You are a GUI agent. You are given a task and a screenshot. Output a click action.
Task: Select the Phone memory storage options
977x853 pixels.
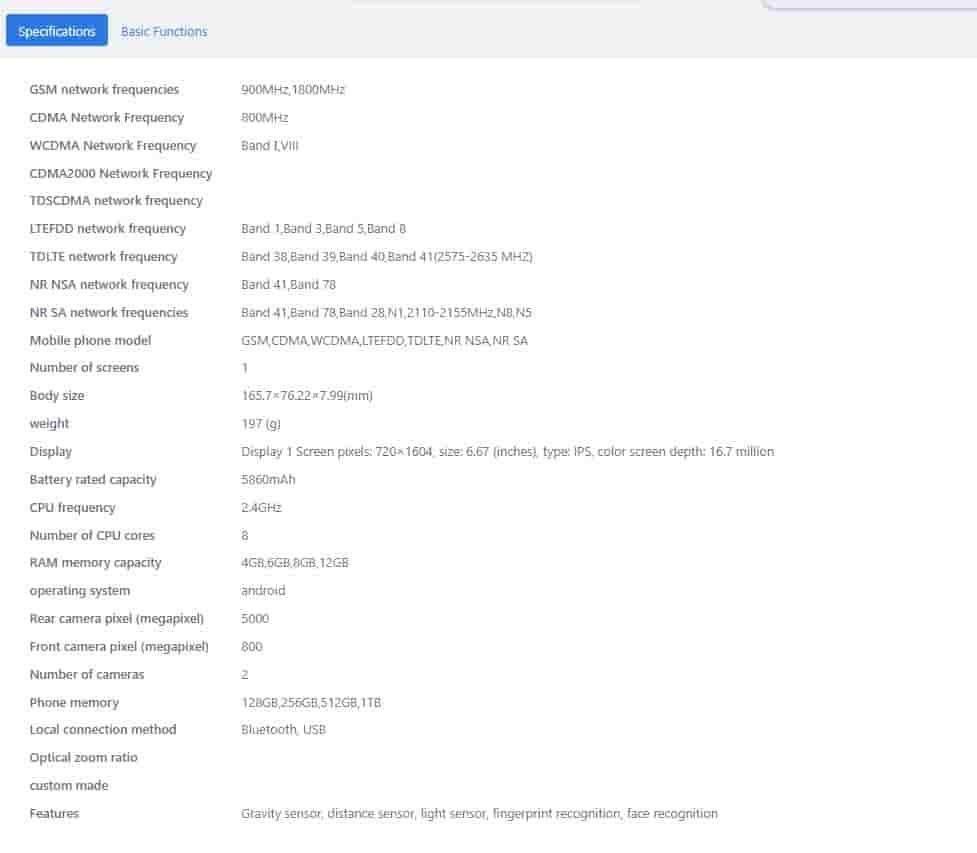coord(311,703)
